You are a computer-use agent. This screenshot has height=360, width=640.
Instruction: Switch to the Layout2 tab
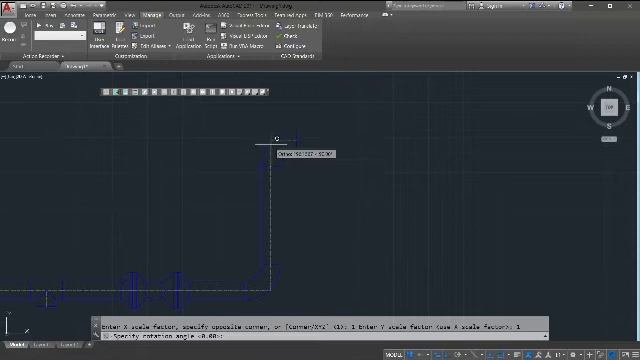[x=68, y=345]
